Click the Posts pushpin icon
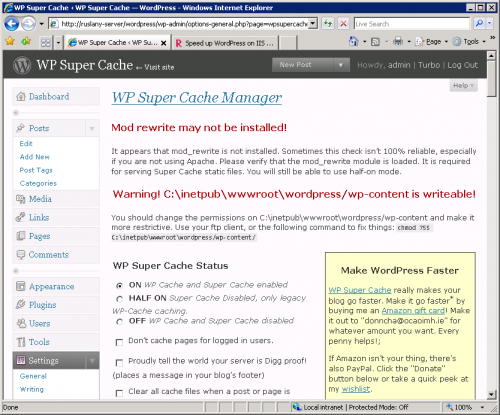Viewport: 500px width, 415px height. (21, 128)
